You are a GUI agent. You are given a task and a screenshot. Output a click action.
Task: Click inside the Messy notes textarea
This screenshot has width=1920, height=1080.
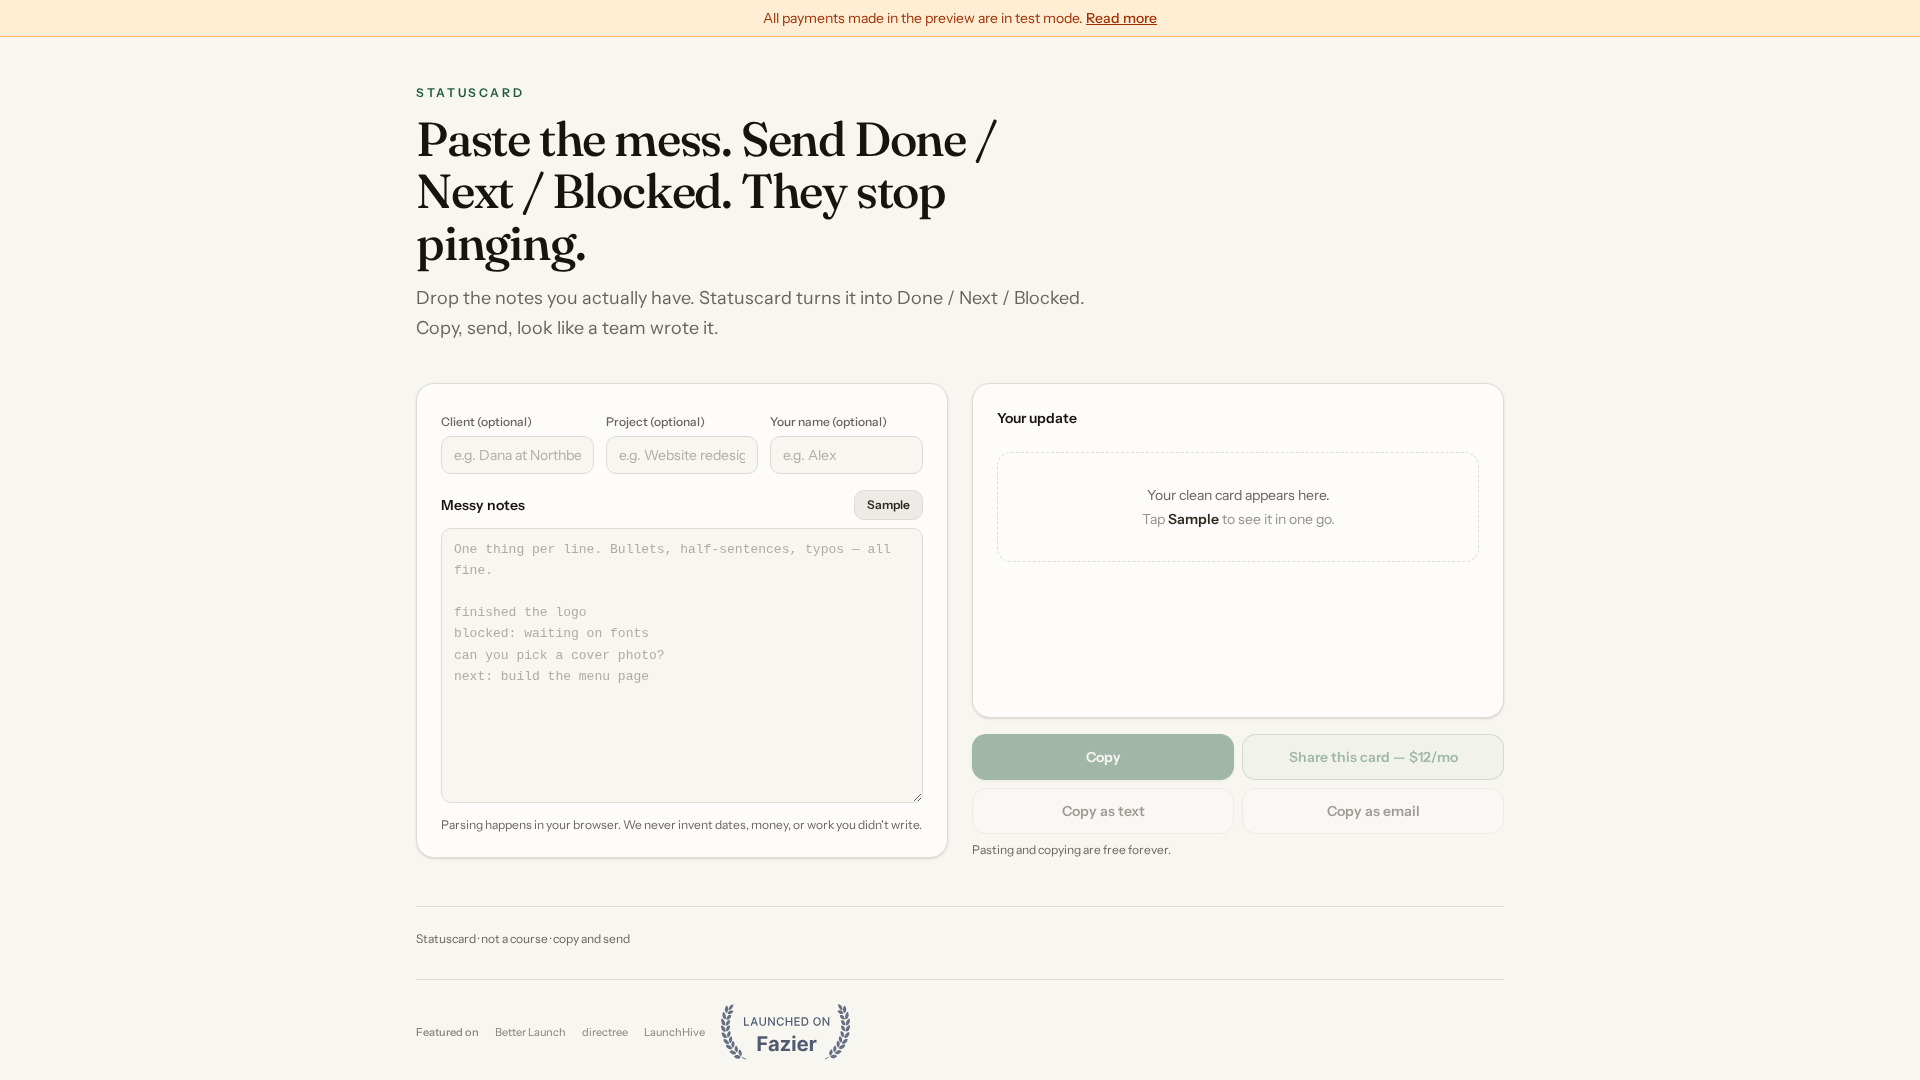click(x=682, y=665)
